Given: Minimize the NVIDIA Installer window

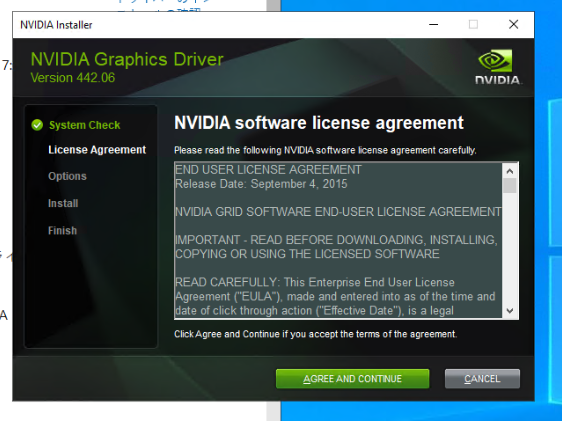Looking at the screenshot, I should [434, 24].
